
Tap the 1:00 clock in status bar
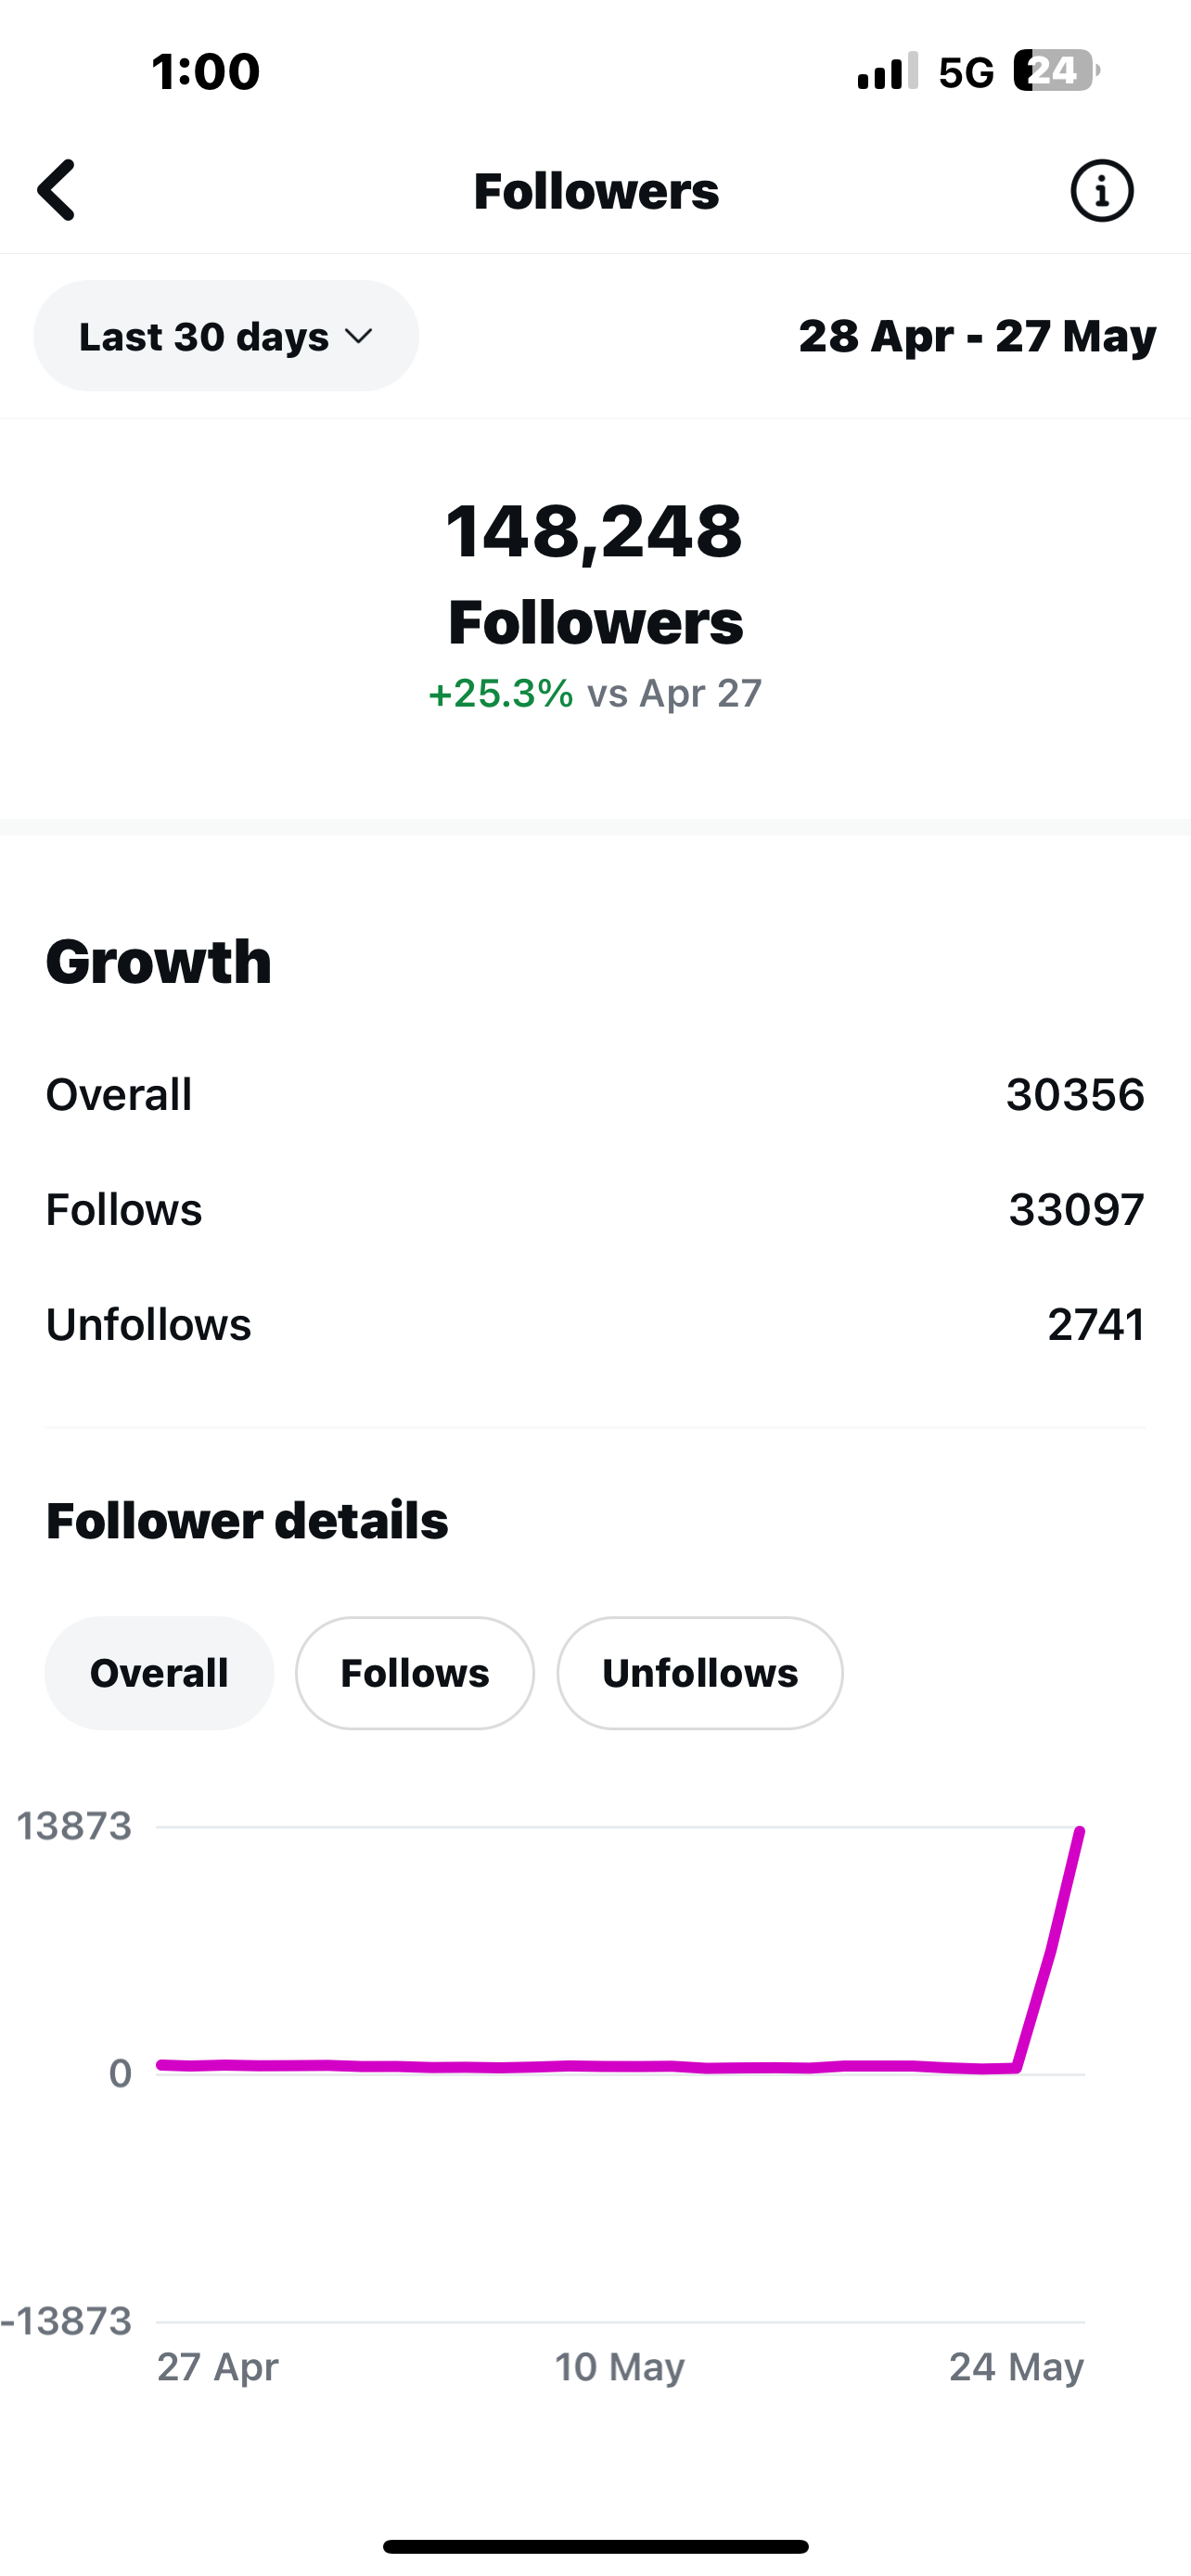(x=205, y=72)
